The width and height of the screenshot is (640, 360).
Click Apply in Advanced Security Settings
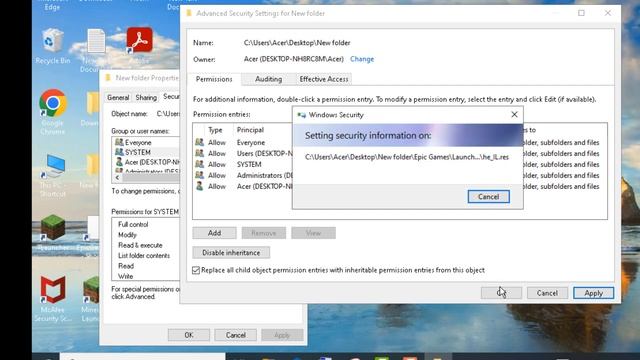(x=593, y=293)
